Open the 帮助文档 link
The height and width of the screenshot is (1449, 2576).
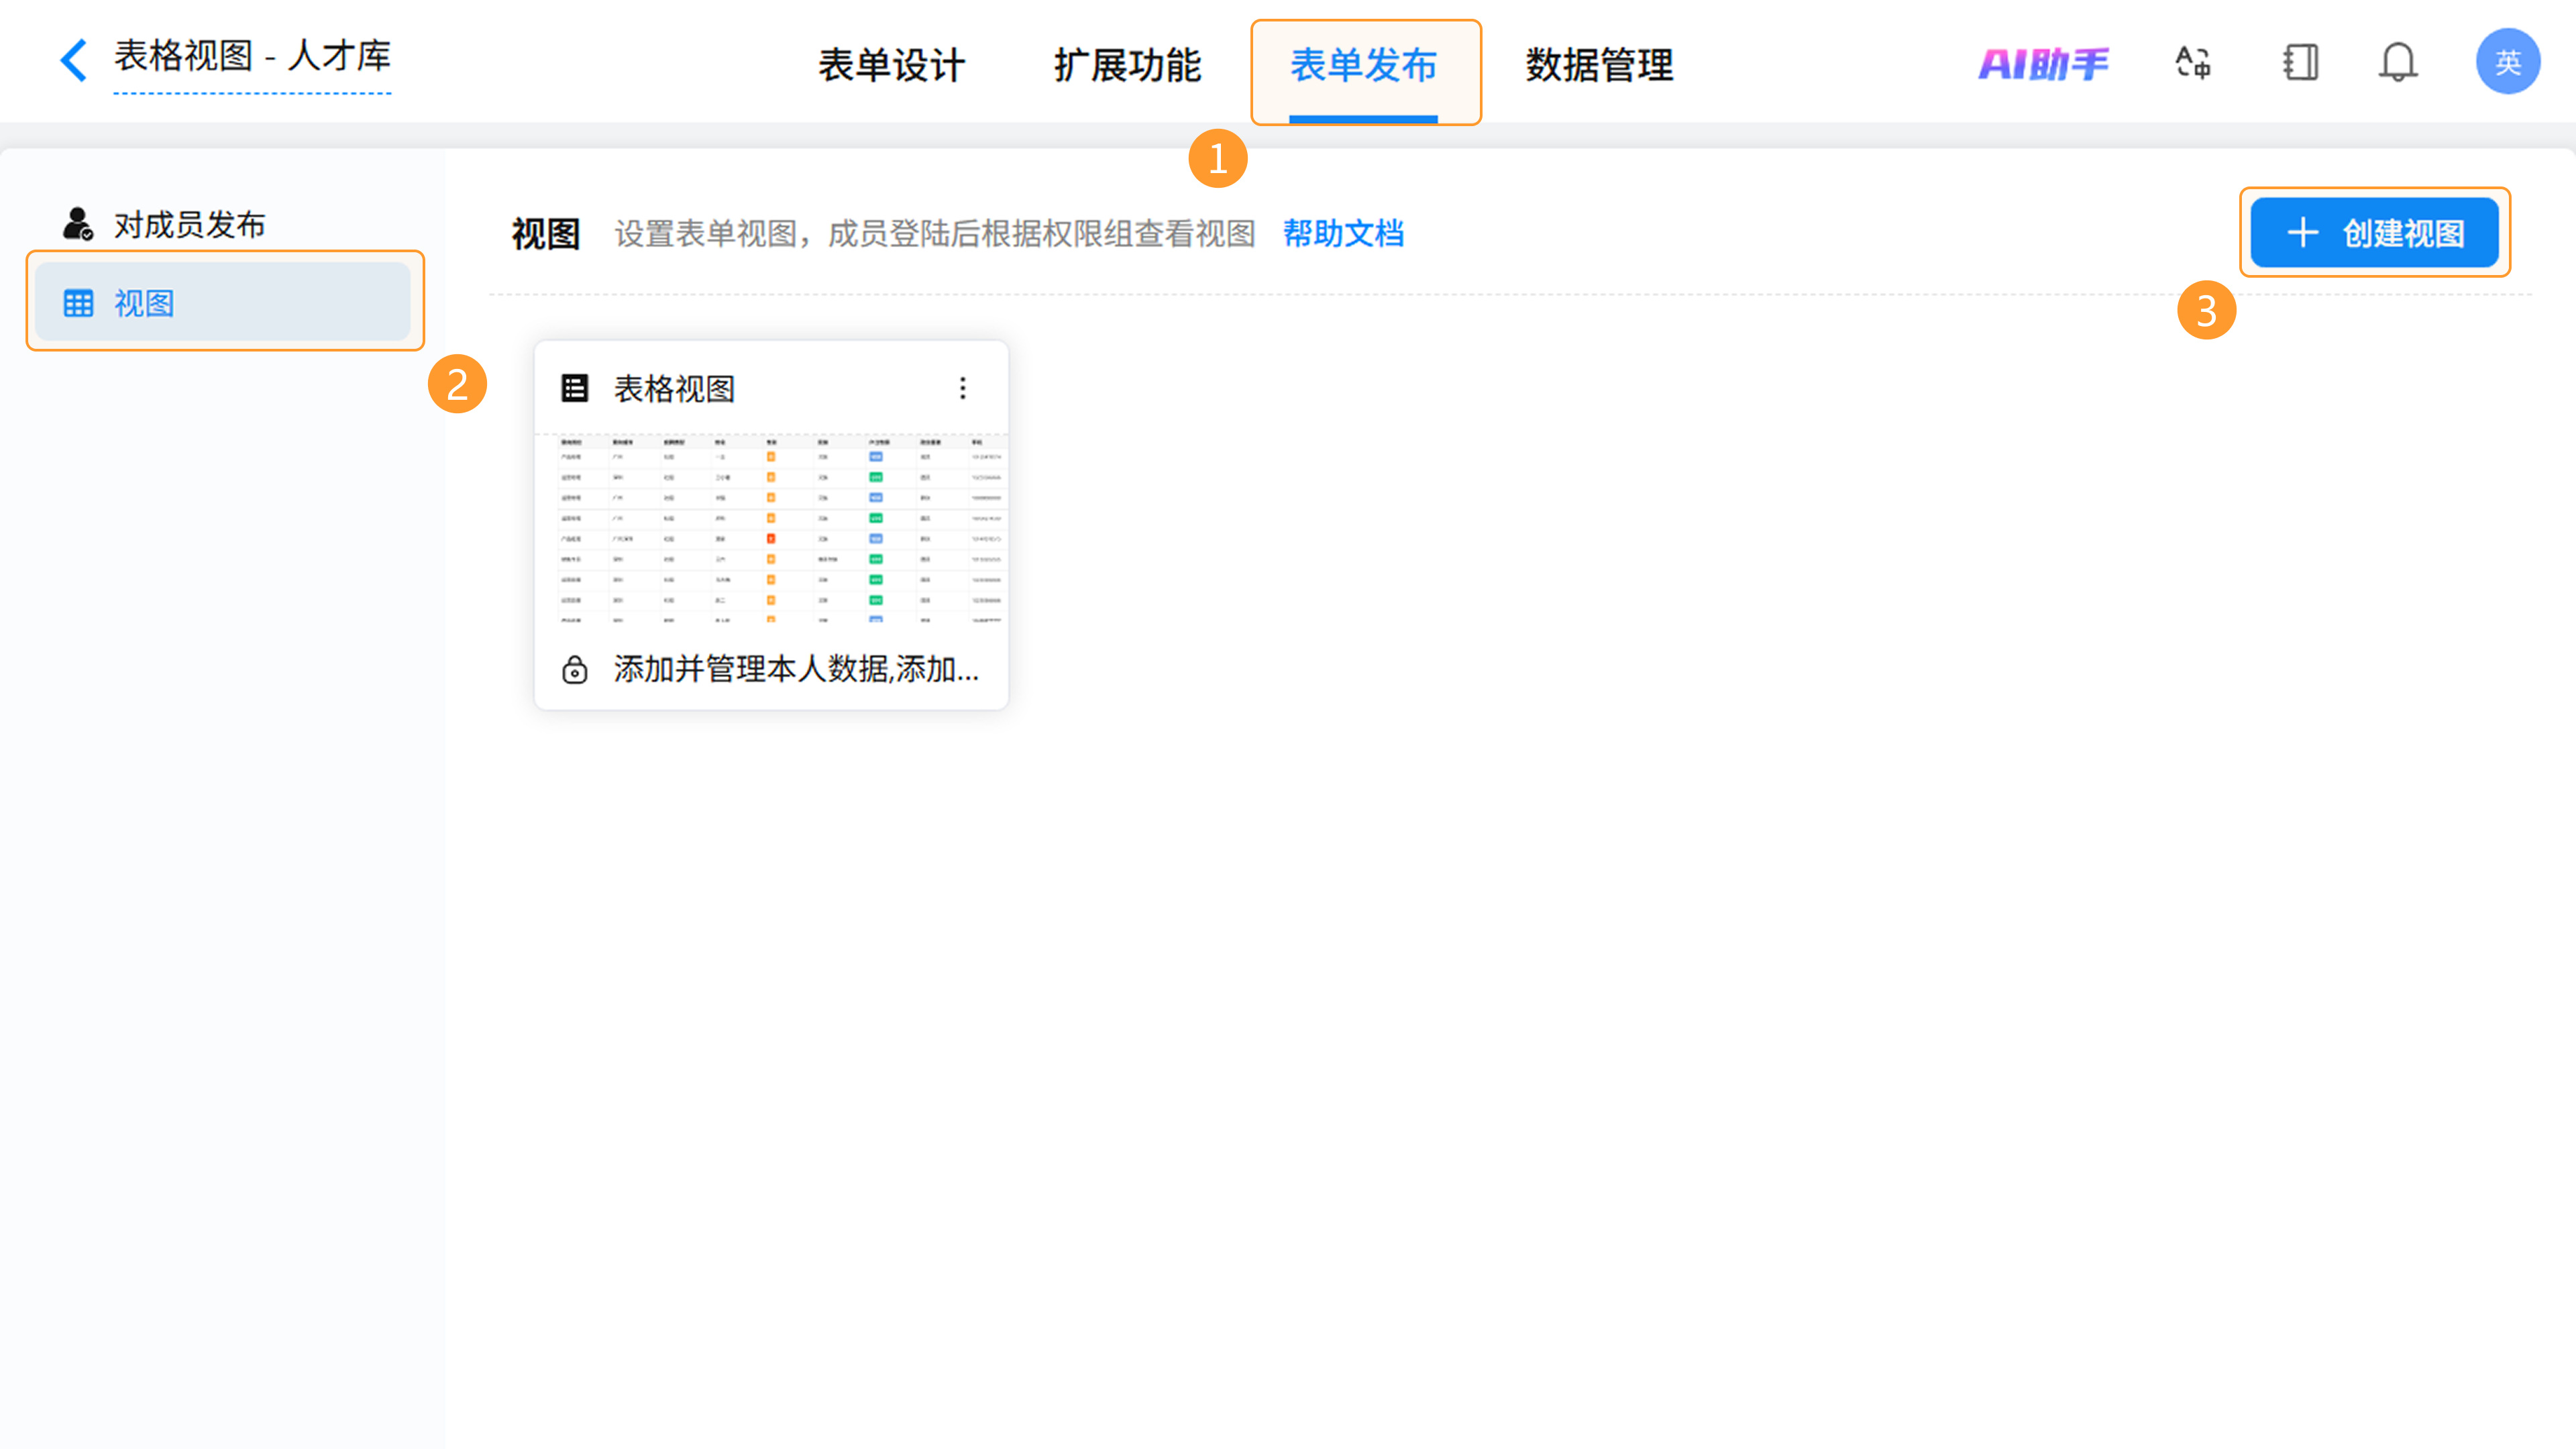tap(1343, 233)
